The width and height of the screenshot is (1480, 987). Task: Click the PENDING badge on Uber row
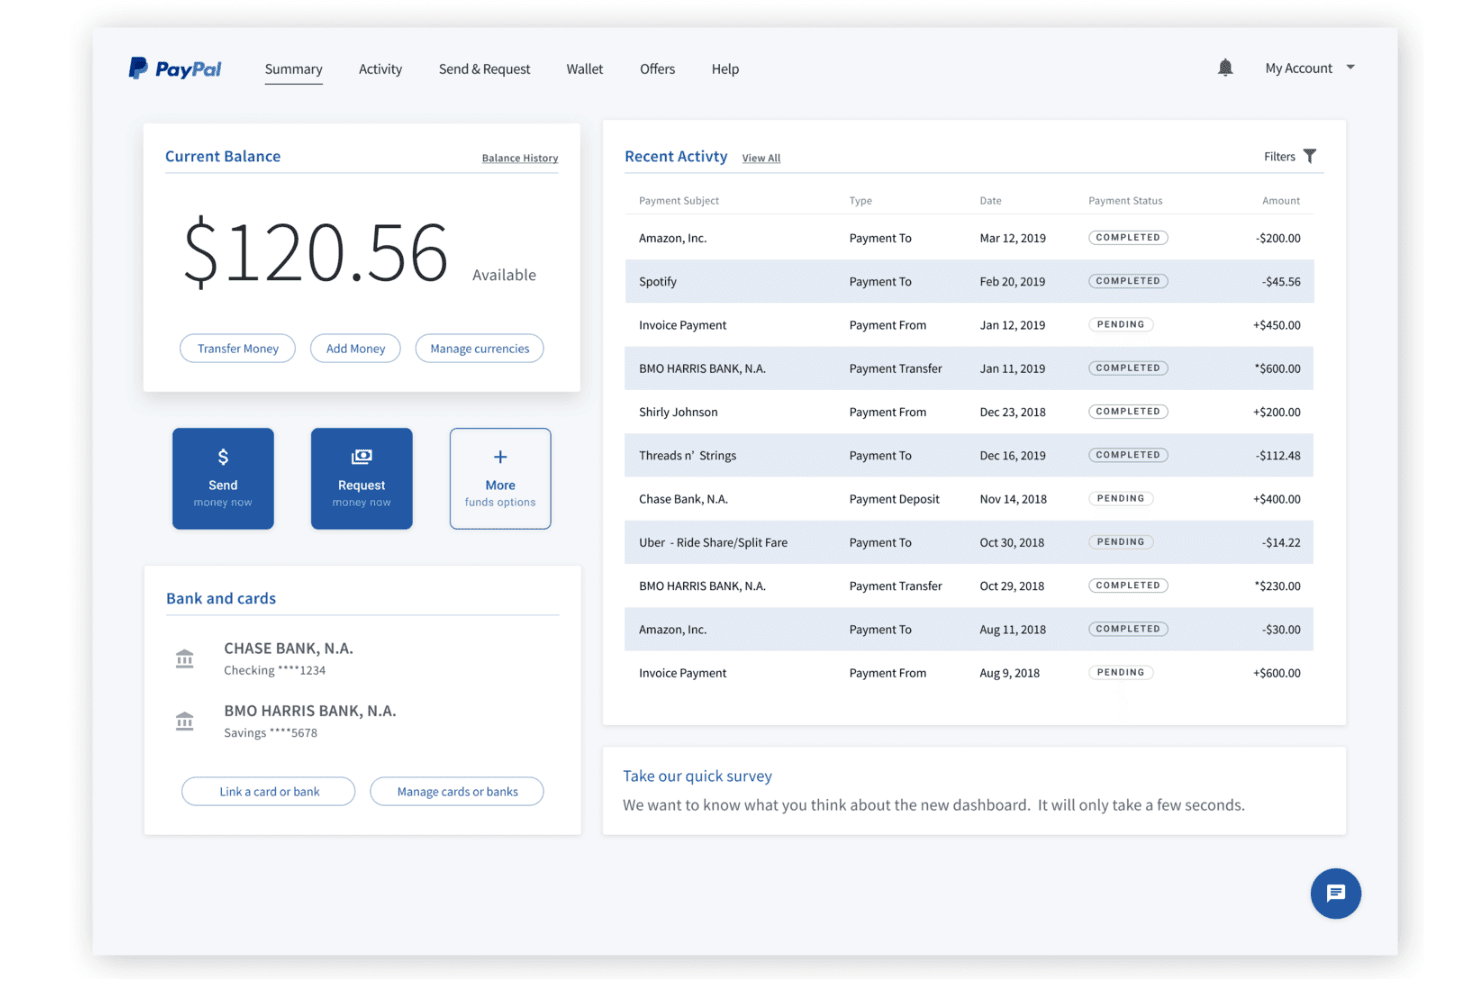(x=1120, y=542)
